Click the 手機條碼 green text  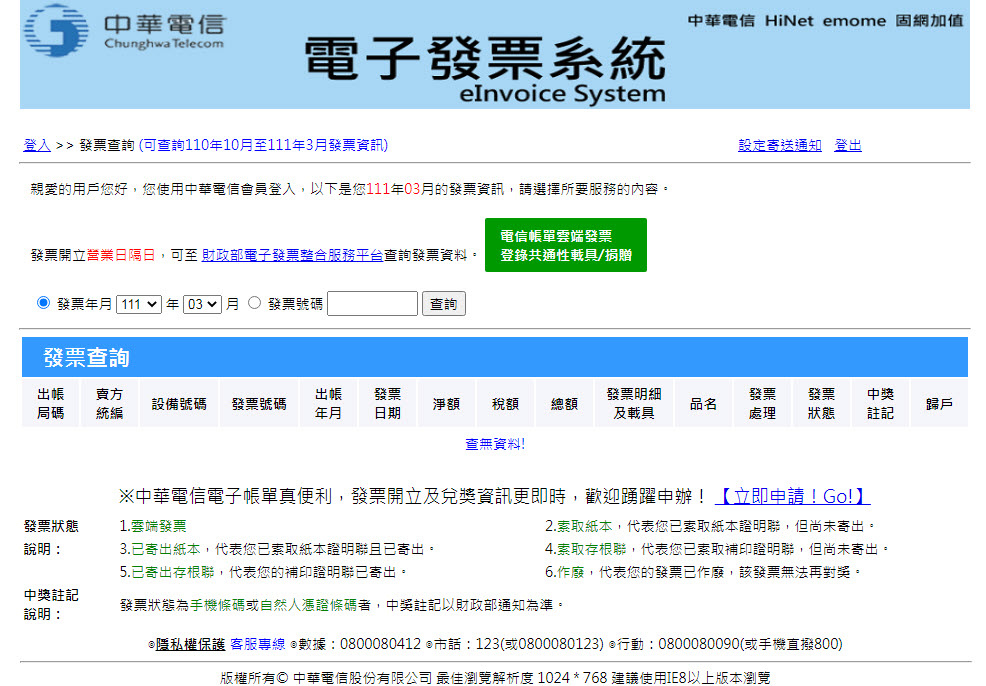[217, 605]
